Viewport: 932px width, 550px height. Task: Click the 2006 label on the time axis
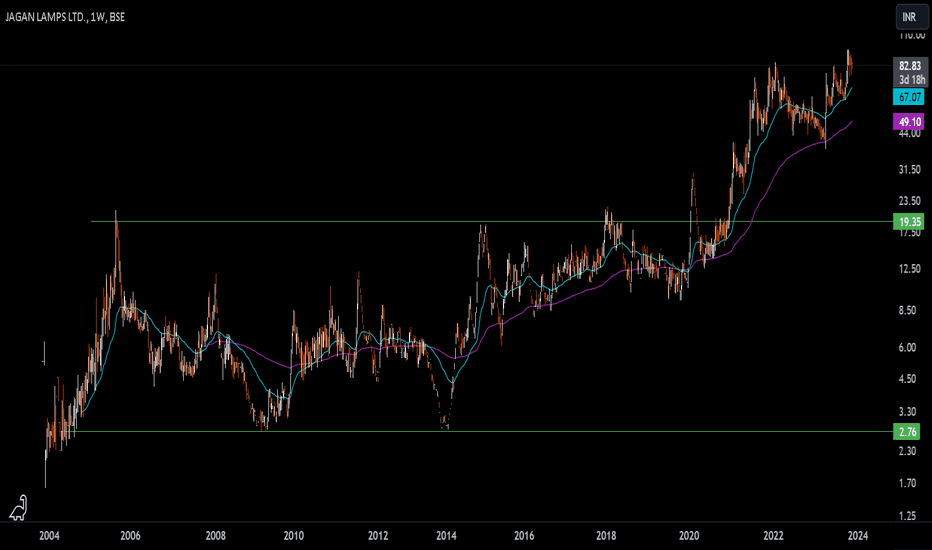point(130,536)
